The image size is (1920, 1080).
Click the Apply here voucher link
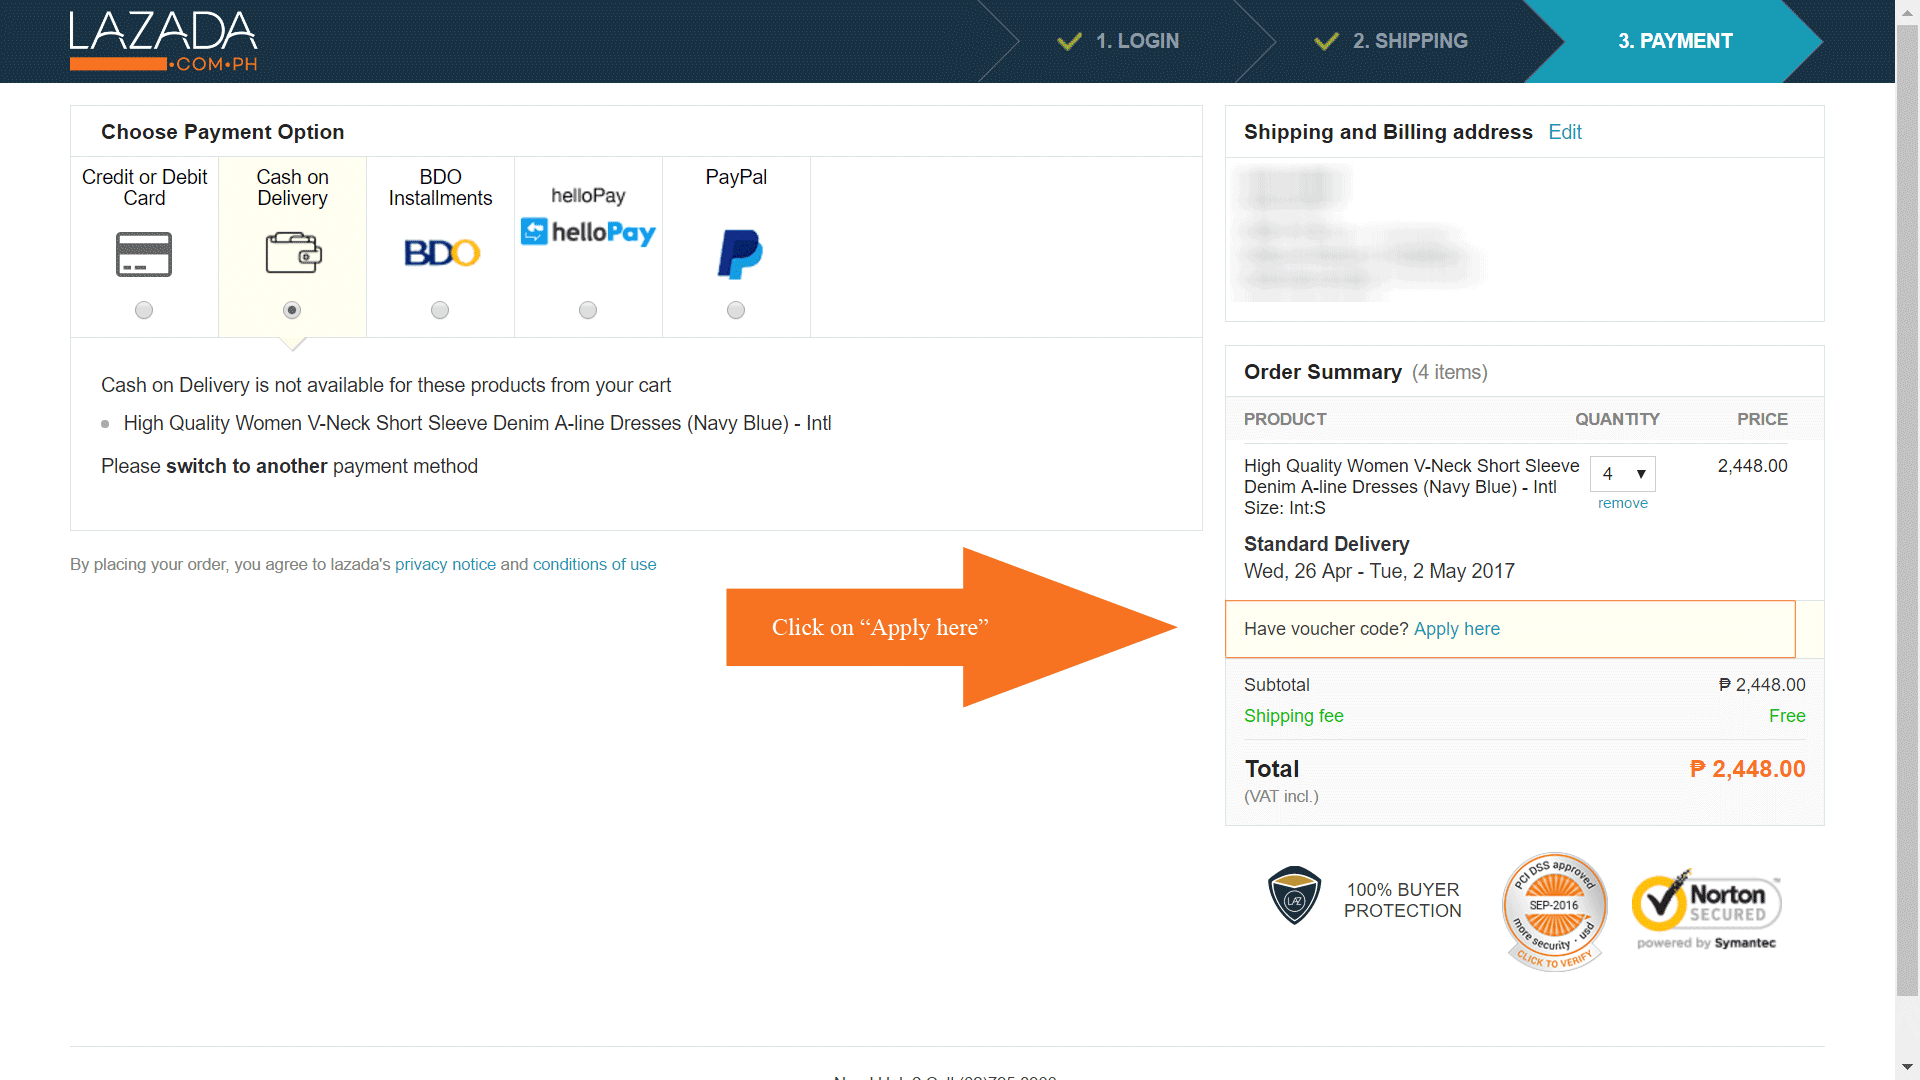[1456, 629]
